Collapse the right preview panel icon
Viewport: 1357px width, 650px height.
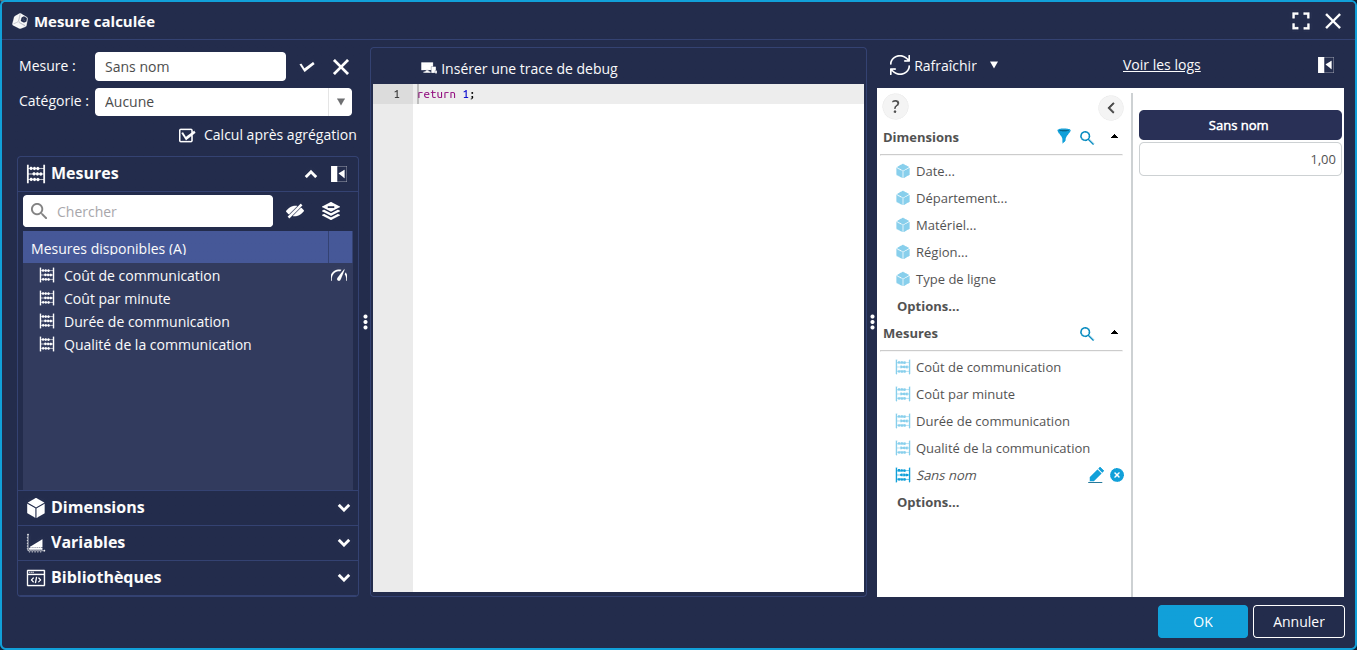(1325, 65)
